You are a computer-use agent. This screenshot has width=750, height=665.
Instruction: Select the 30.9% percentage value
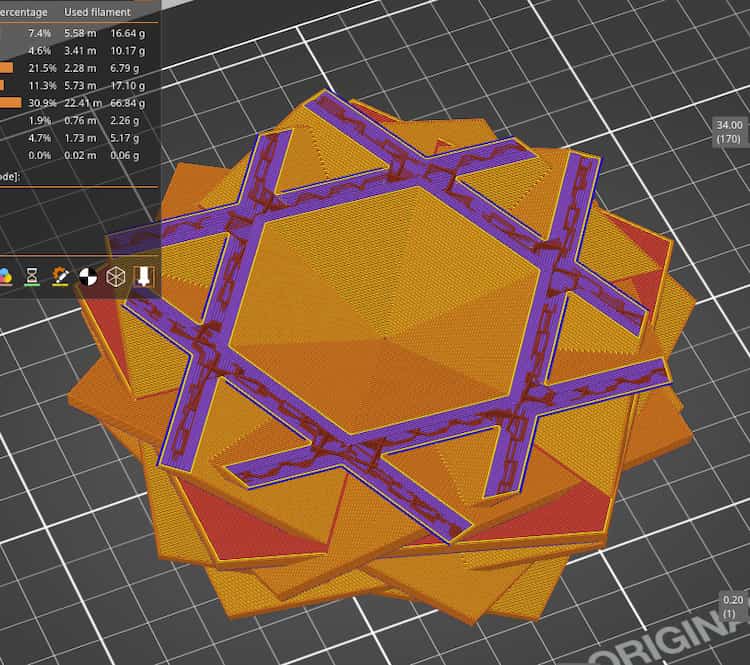(42, 103)
